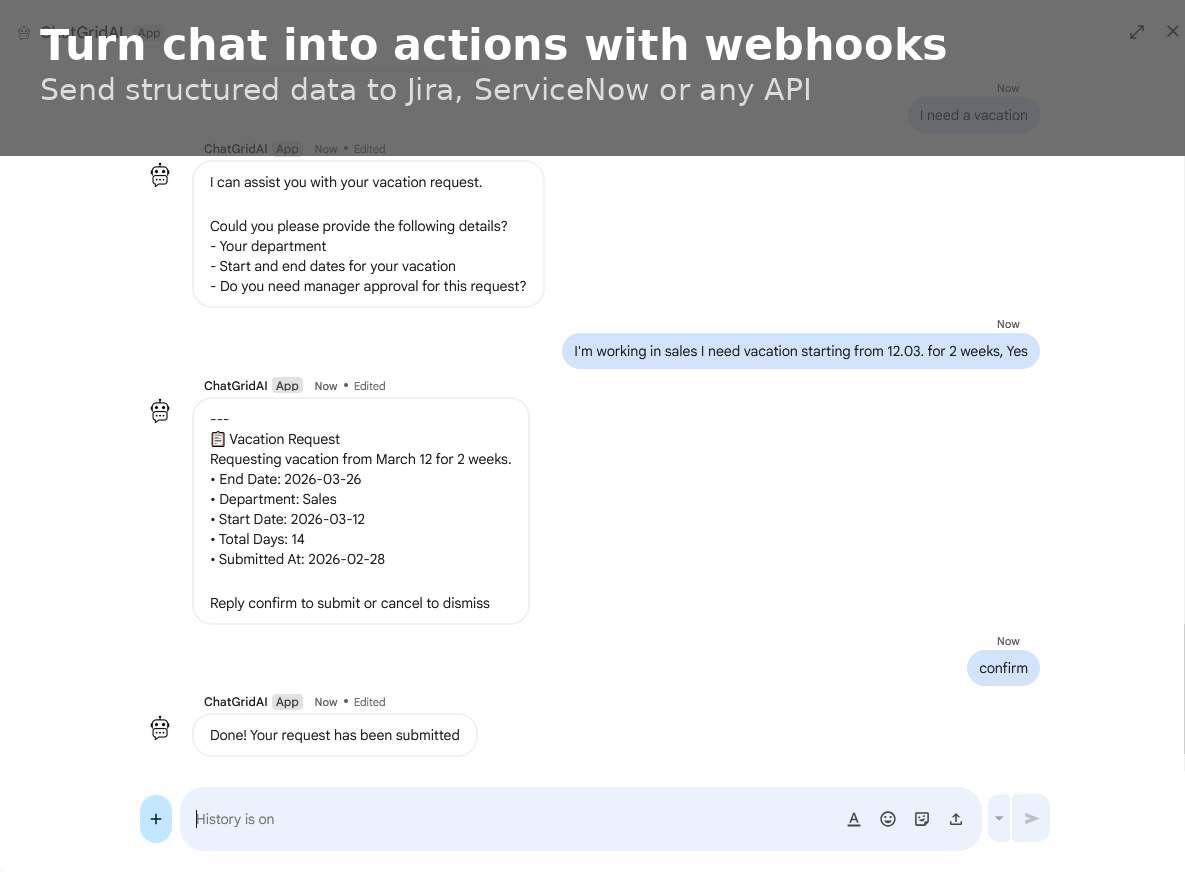Click the App badge above Done message

click(x=287, y=702)
